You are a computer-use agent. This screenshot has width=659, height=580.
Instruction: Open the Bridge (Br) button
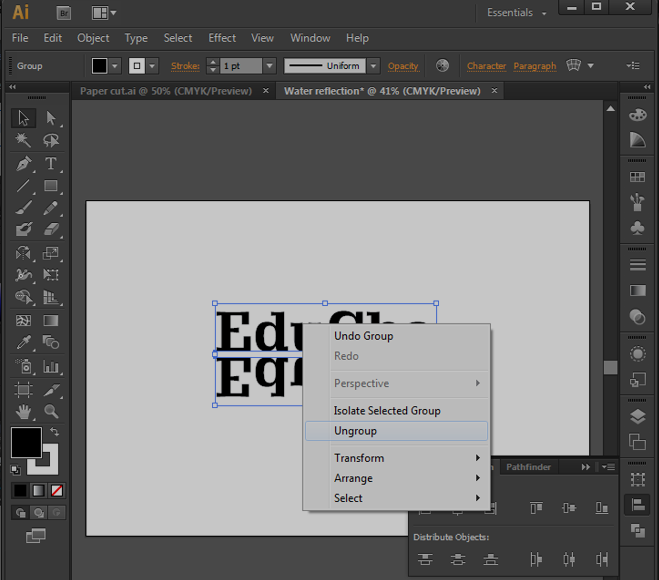(63, 13)
